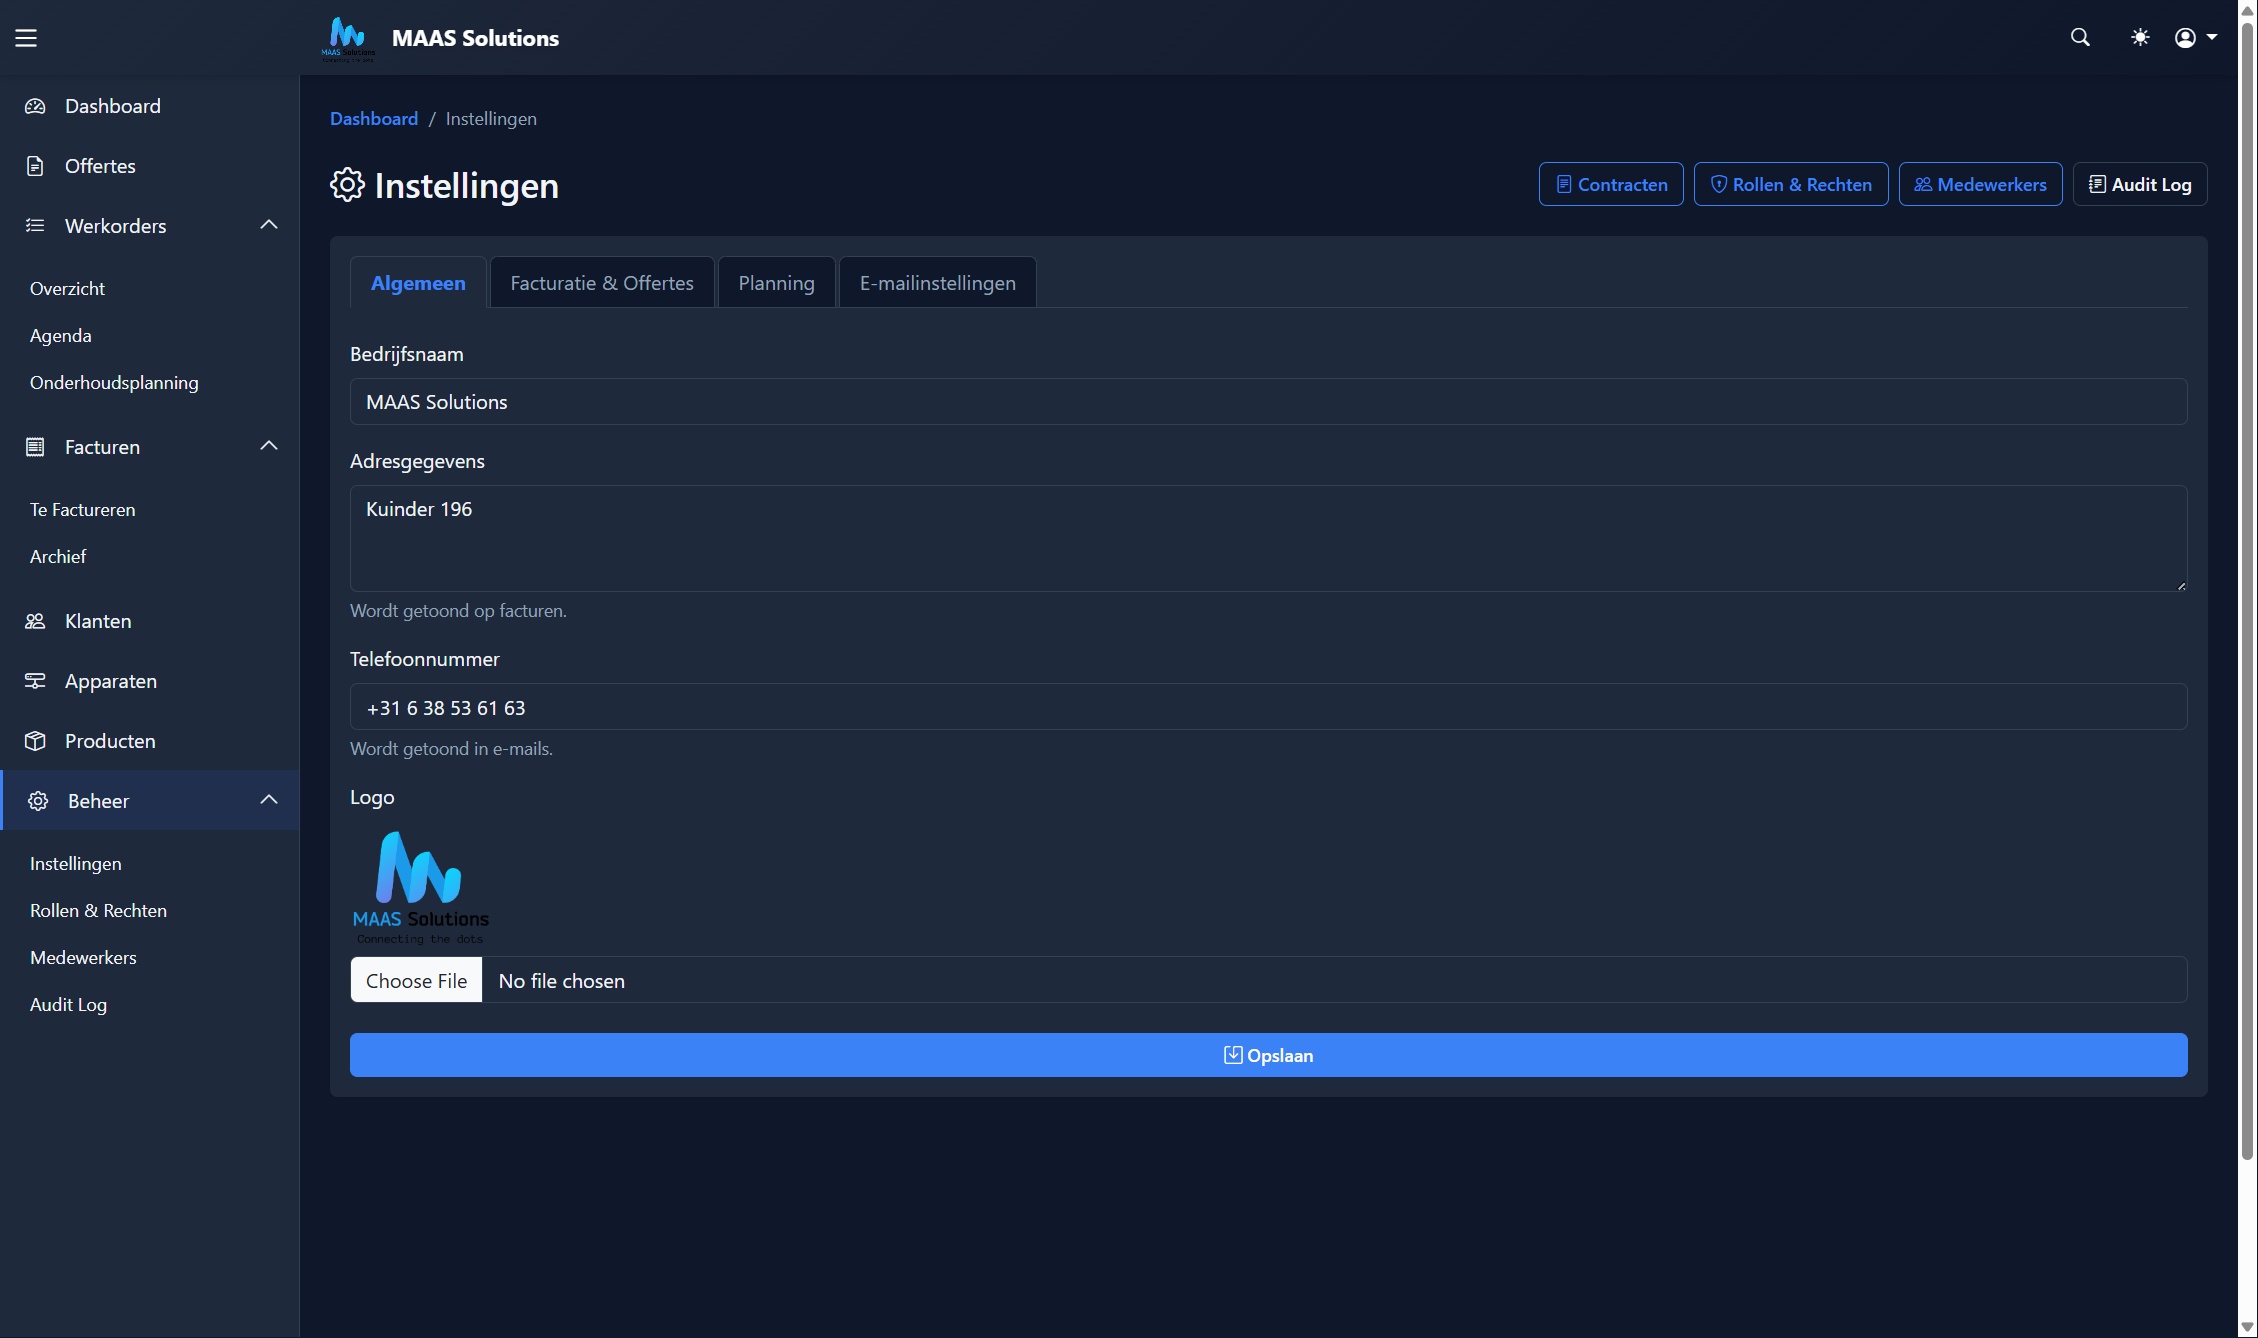Screen dimensions: 2258x1338
Task: Click the Opslaan save button
Action: coord(1268,1055)
